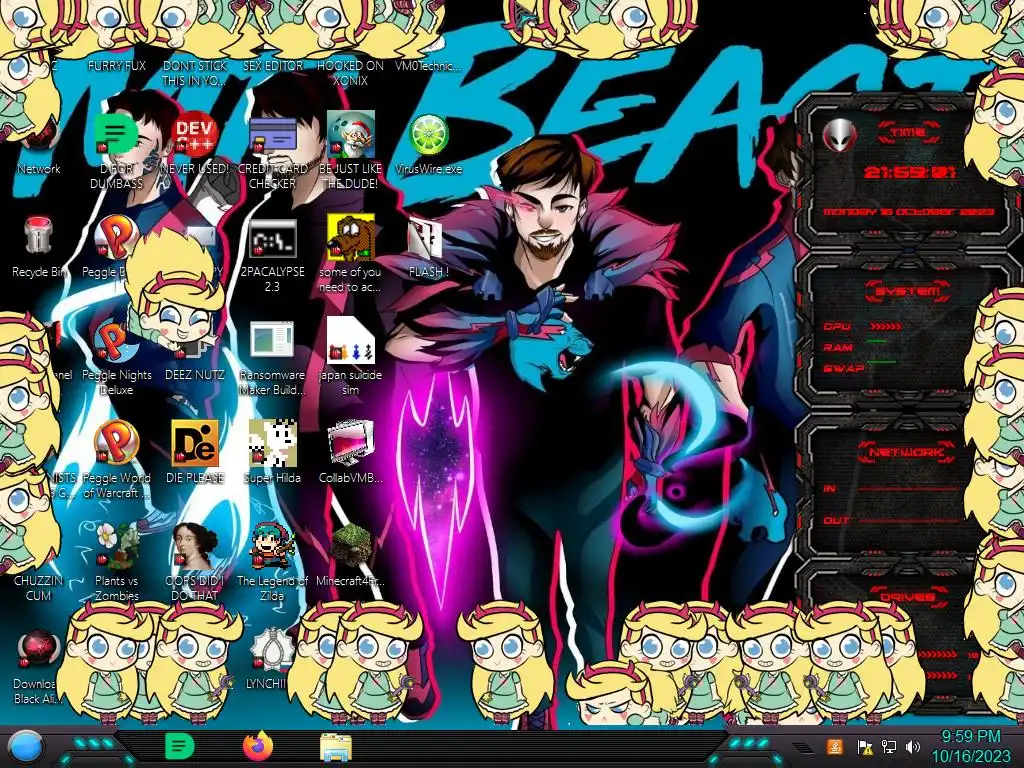The image size is (1024, 768).
Task: Click the SYSTEM header on the widget
Action: [908, 291]
